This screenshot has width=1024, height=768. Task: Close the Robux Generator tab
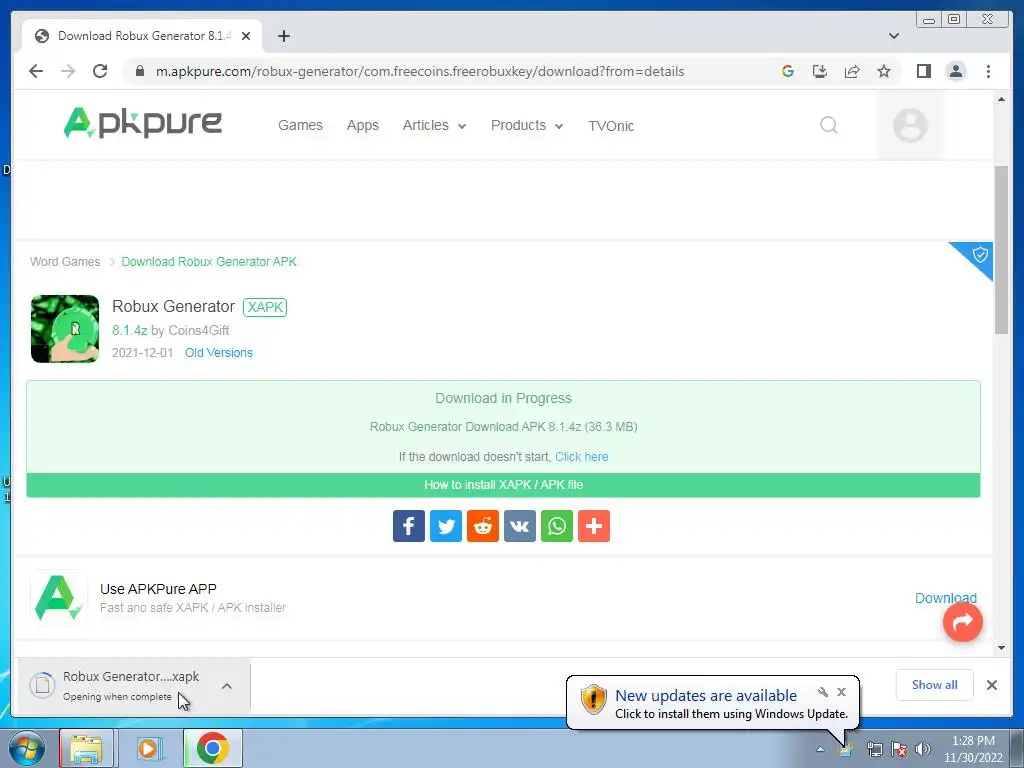point(246,36)
